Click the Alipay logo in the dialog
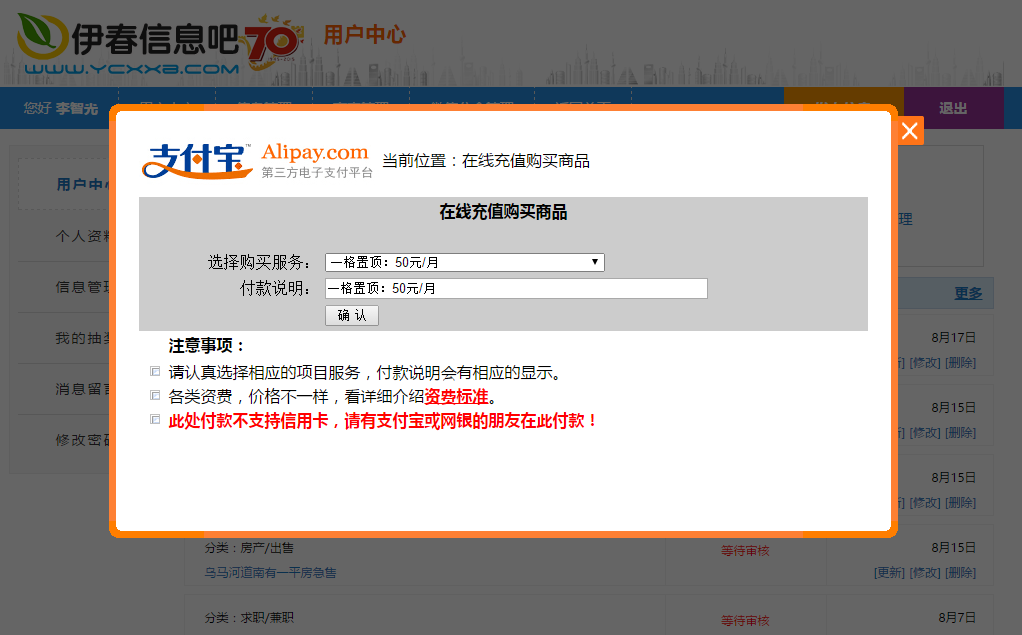The image size is (1022, 635). [x=256, y=161]
